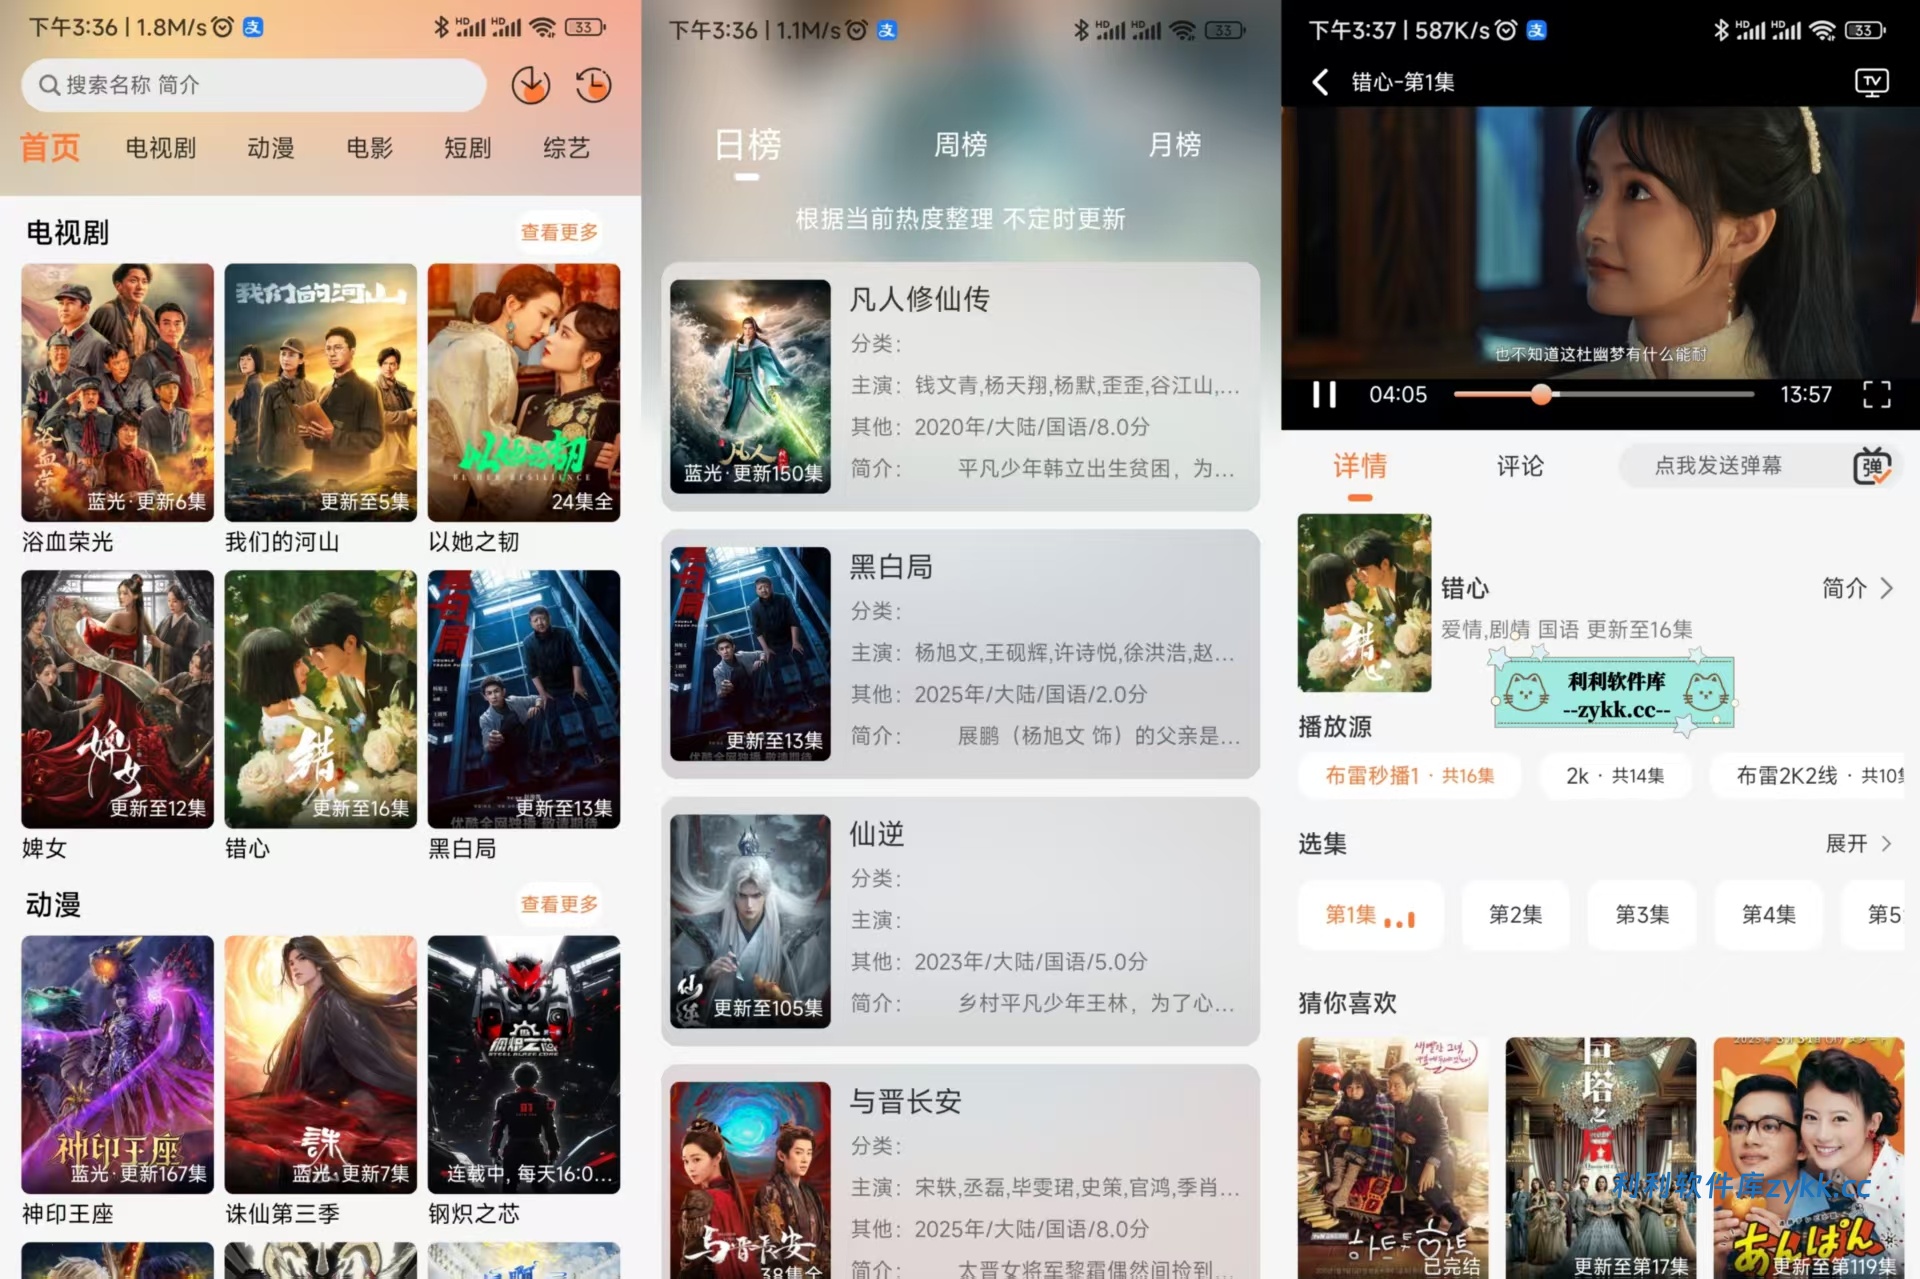This screenshot has height=1279, width=1920.
Task: Toggle the danmaku 弹 switch icon
Action: [1872, 466]
